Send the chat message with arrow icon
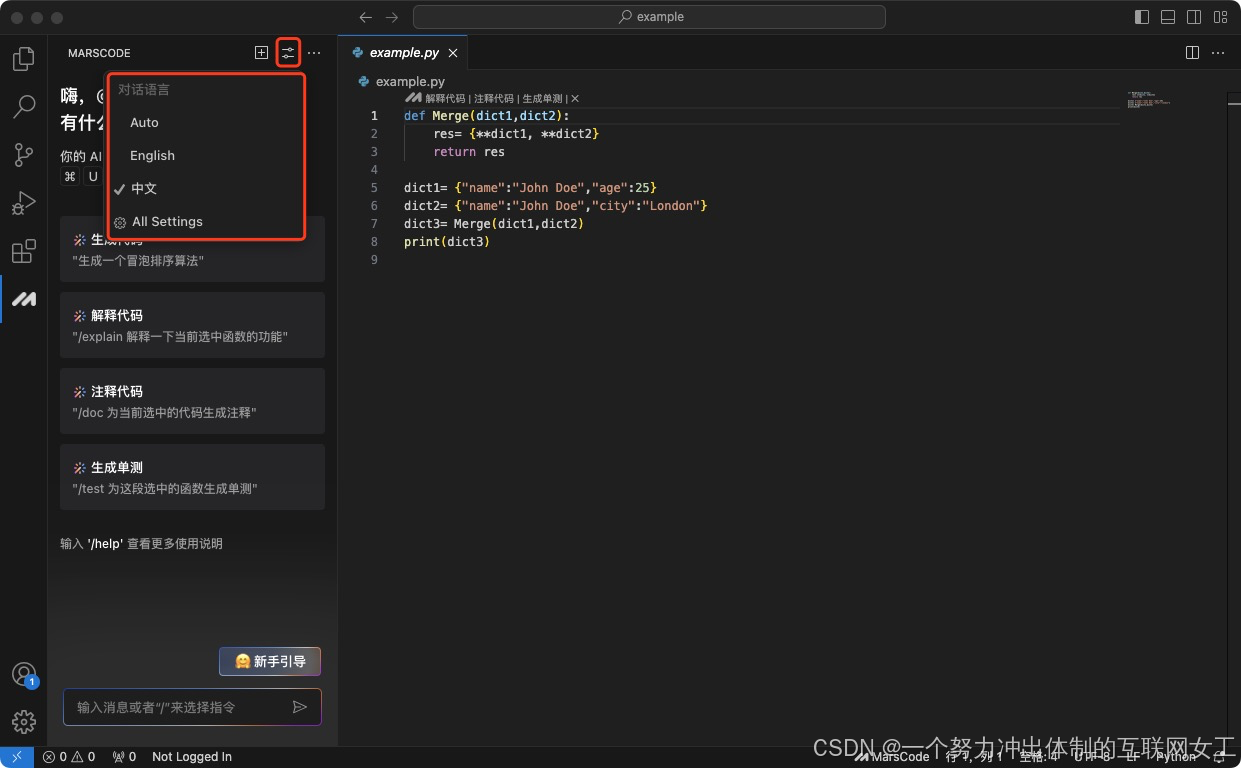The height and width of the screenshot is (768, 1241). pos(299,707)
